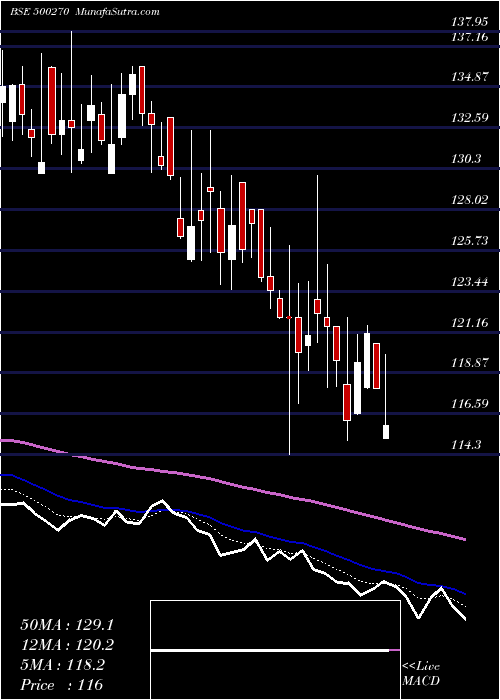Select the 5MA : 118.2 readout
500x700 pixels.
62,665
